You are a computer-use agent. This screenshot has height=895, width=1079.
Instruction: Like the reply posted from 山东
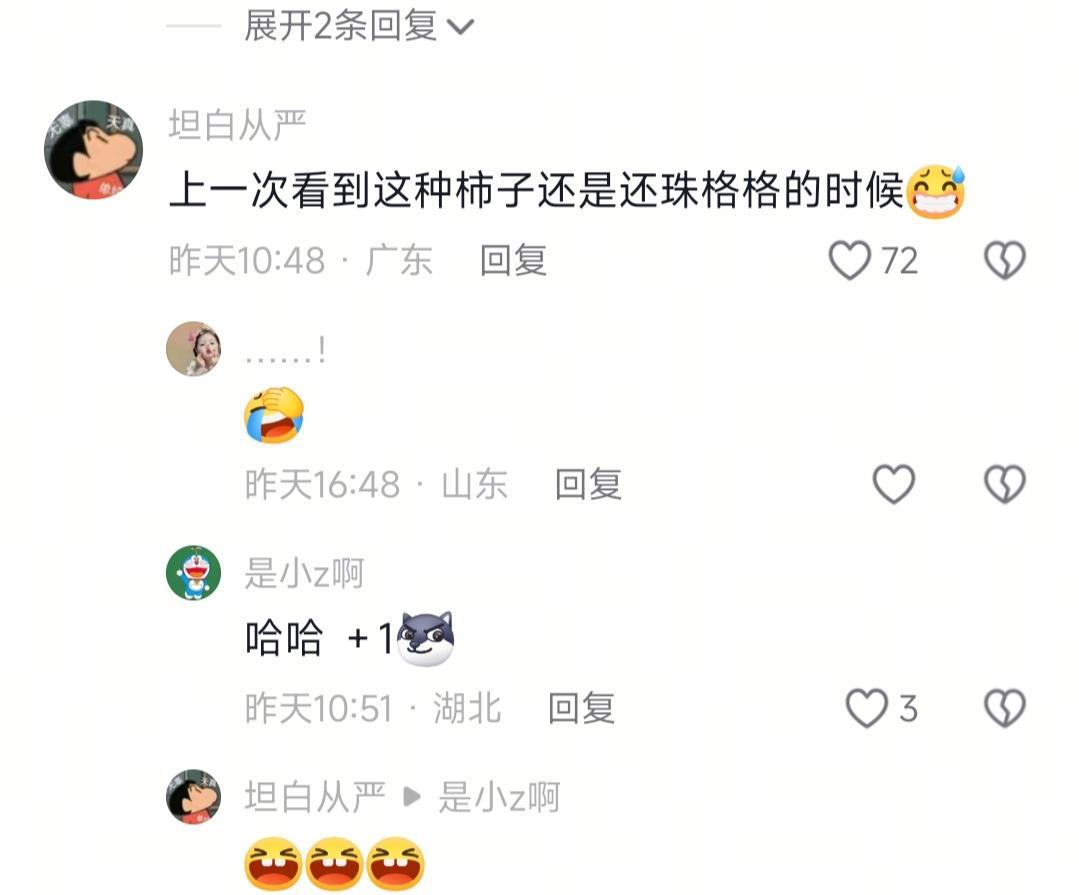pos(893,484)
